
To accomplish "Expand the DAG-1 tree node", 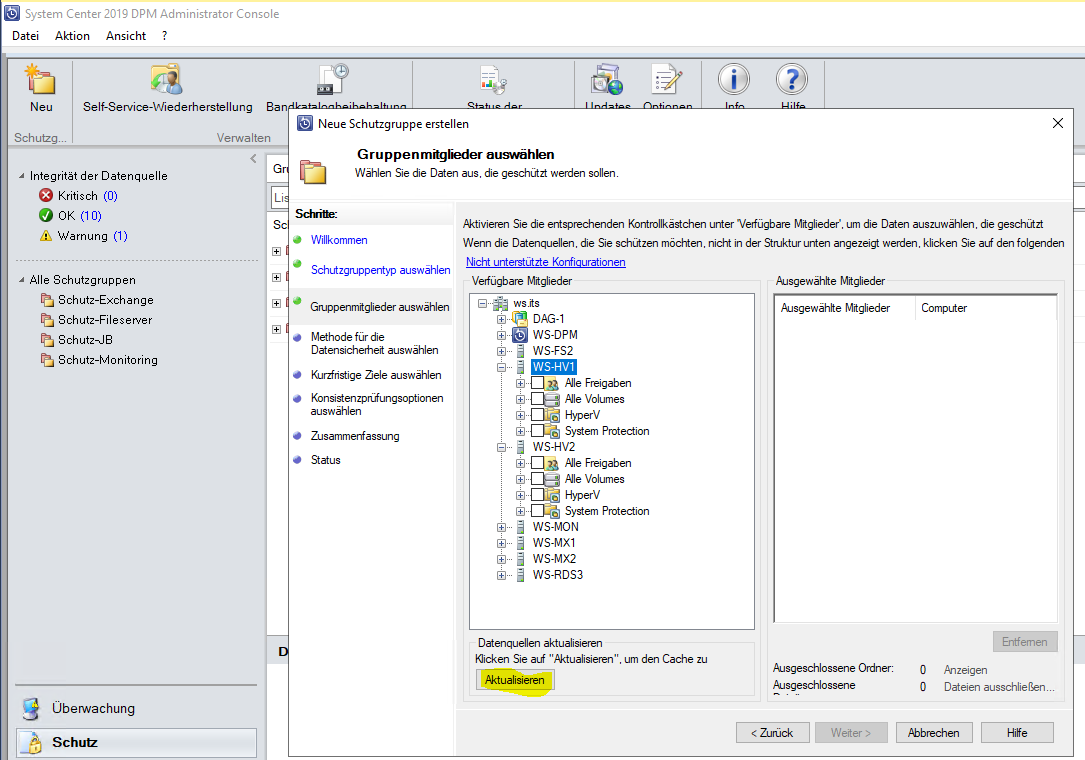I will pyautogui.click(x=501, y=319).
